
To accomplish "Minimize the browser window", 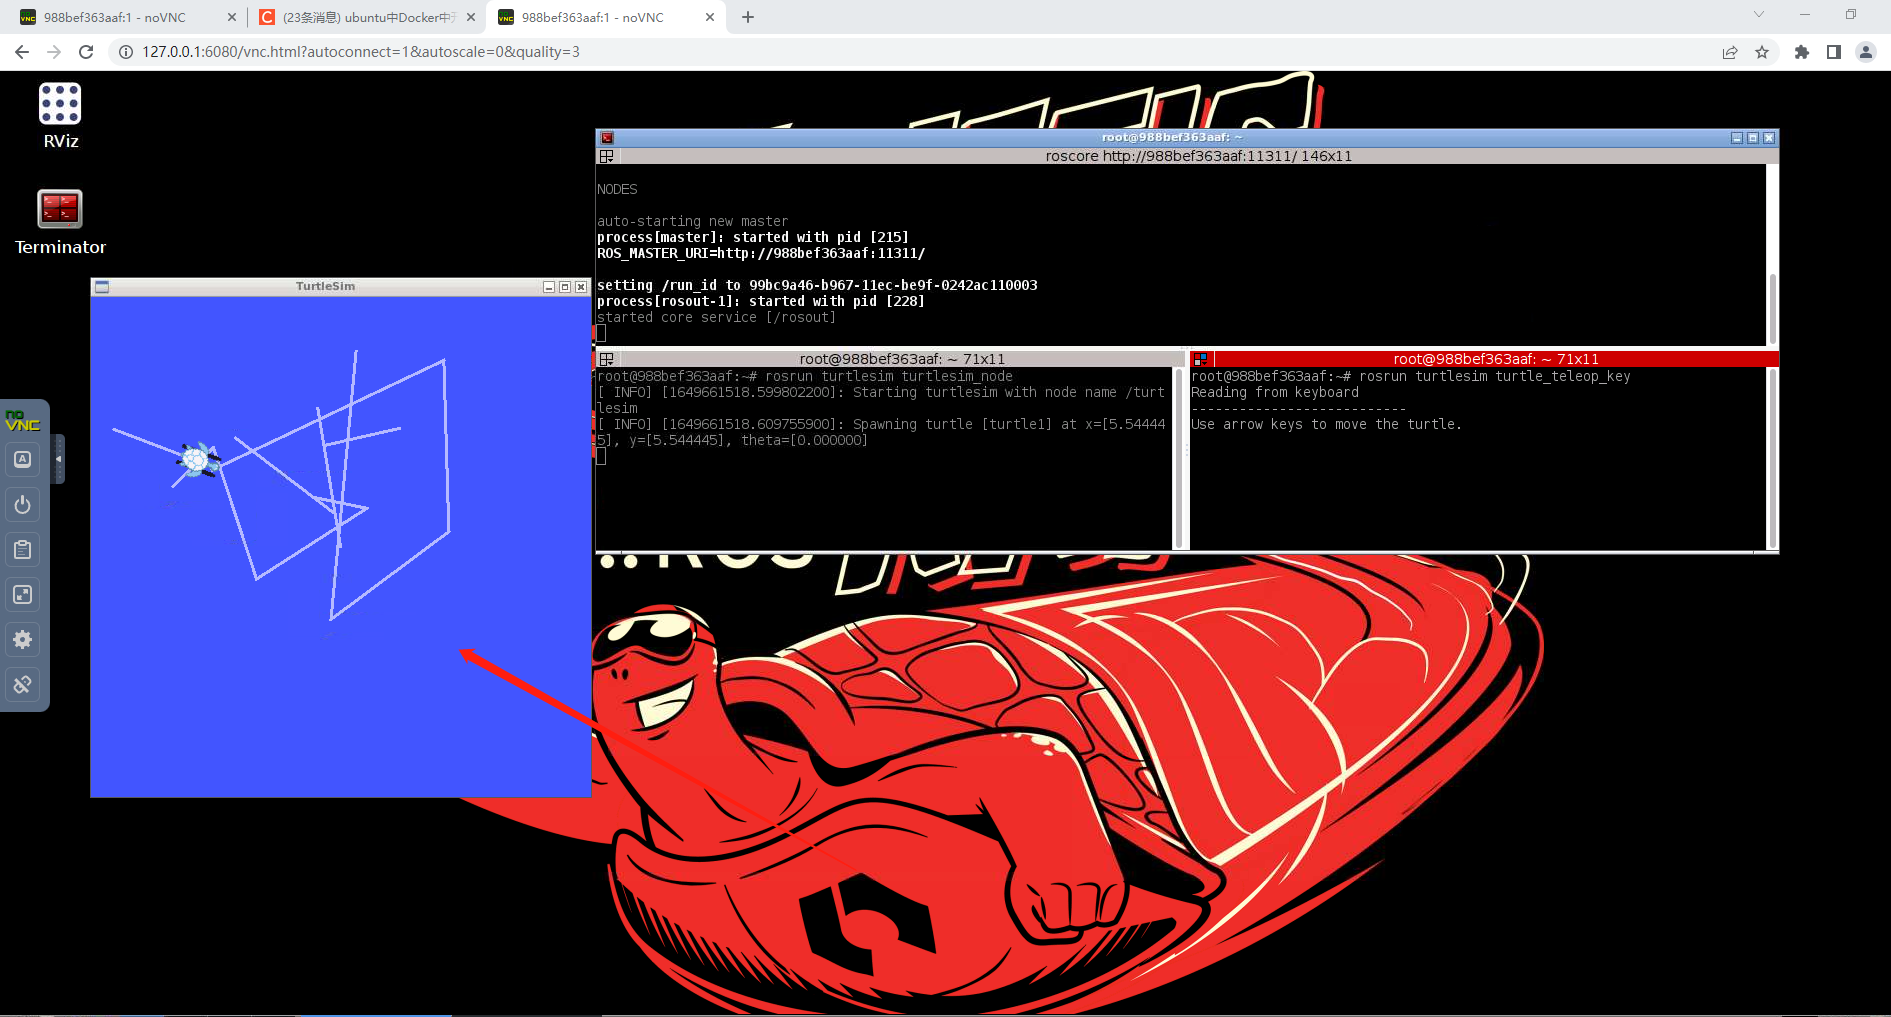I will [x=1805, y=14].
